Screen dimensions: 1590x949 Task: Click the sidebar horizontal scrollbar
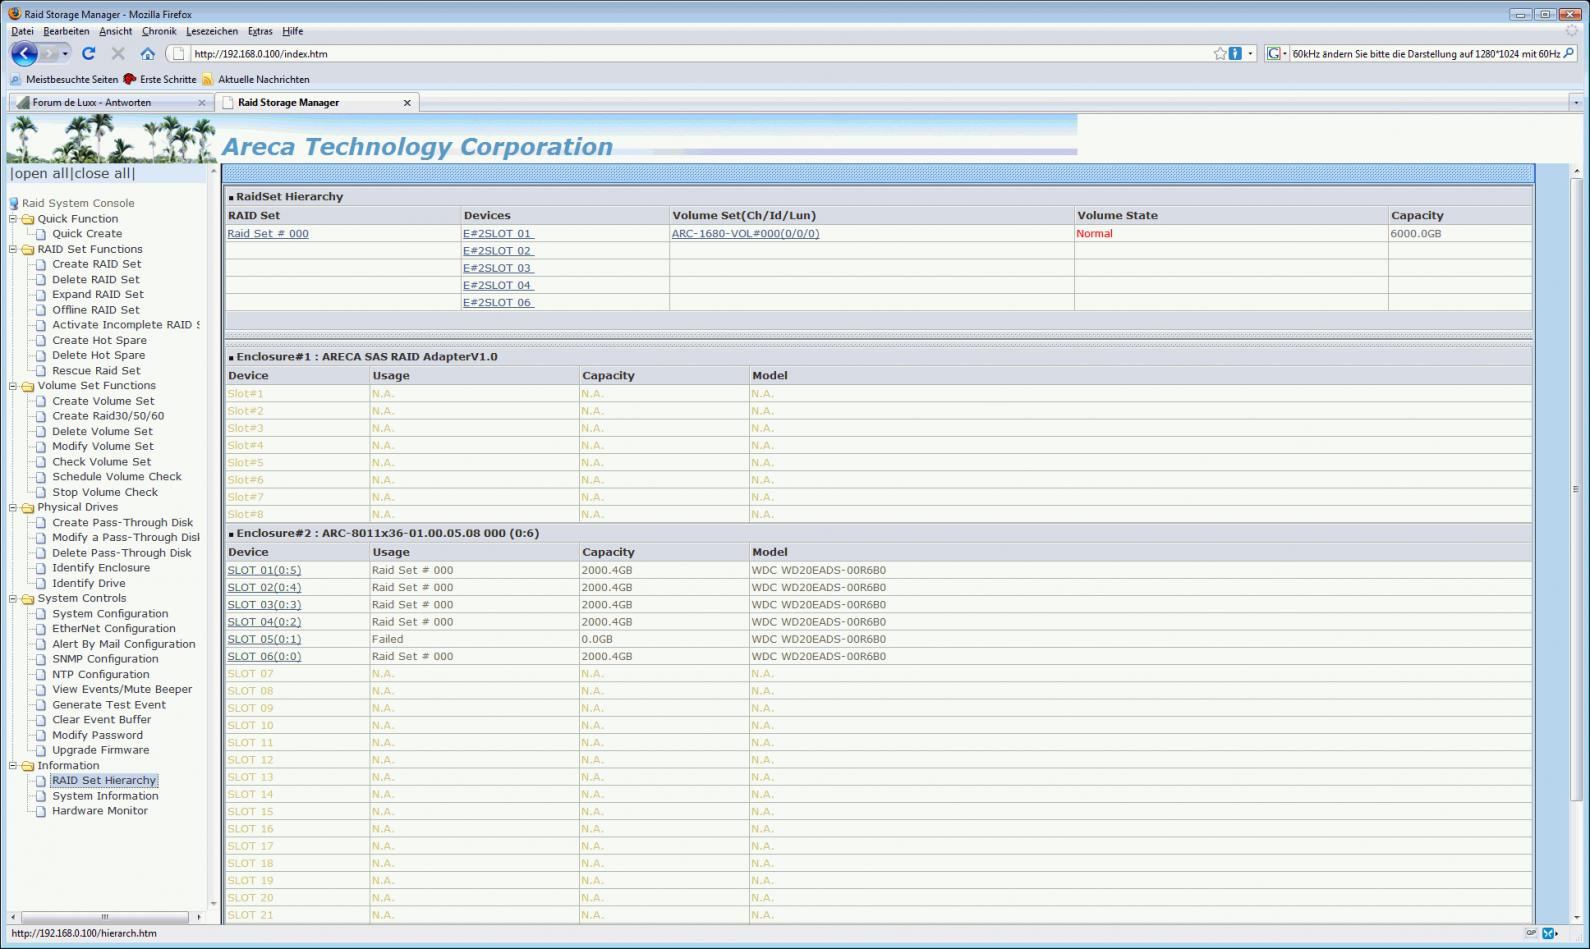coord(105,916)
